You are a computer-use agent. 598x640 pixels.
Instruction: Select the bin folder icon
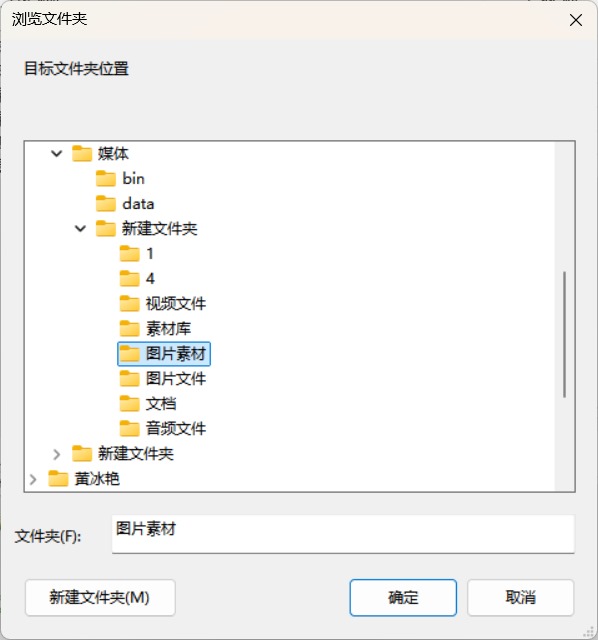pos(105,178)
